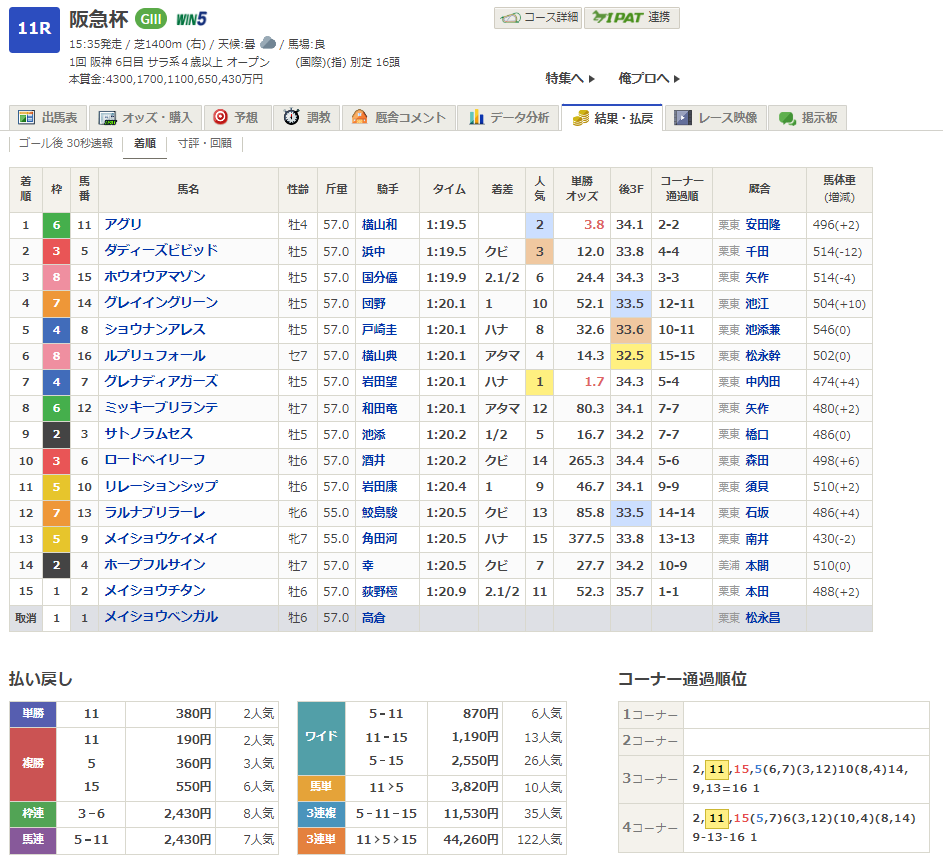Click the bar chart icon for データ分析

point(476,118)
